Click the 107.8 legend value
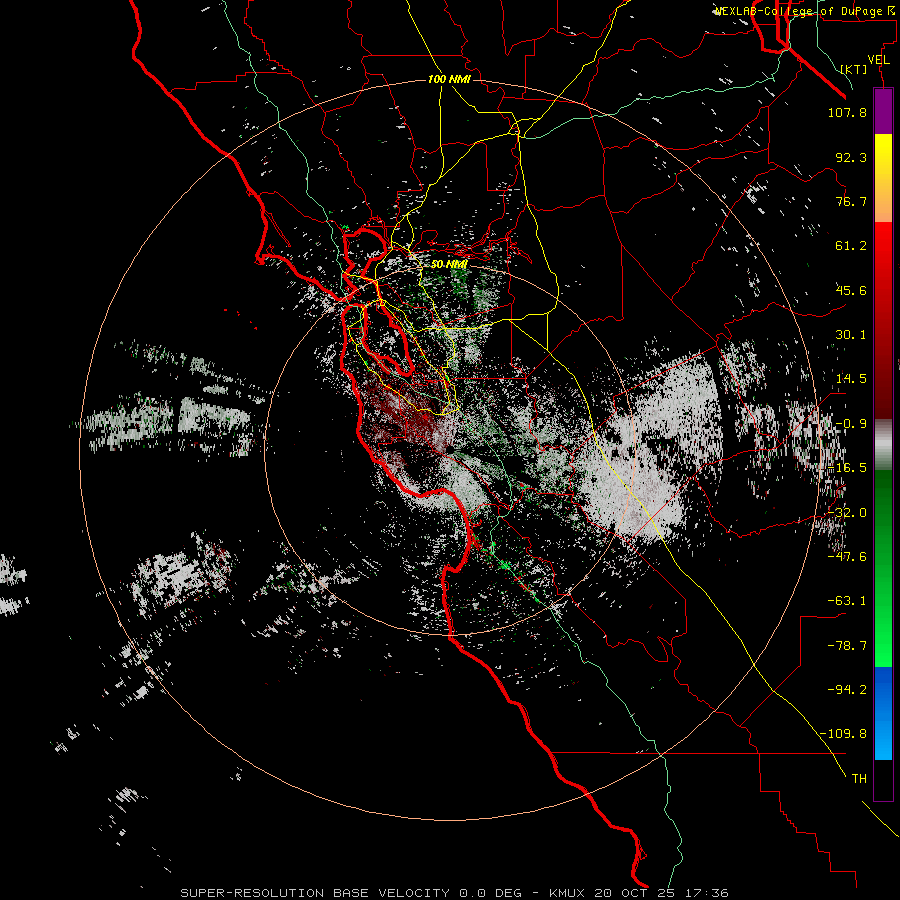900x900 pixels. 847,112
